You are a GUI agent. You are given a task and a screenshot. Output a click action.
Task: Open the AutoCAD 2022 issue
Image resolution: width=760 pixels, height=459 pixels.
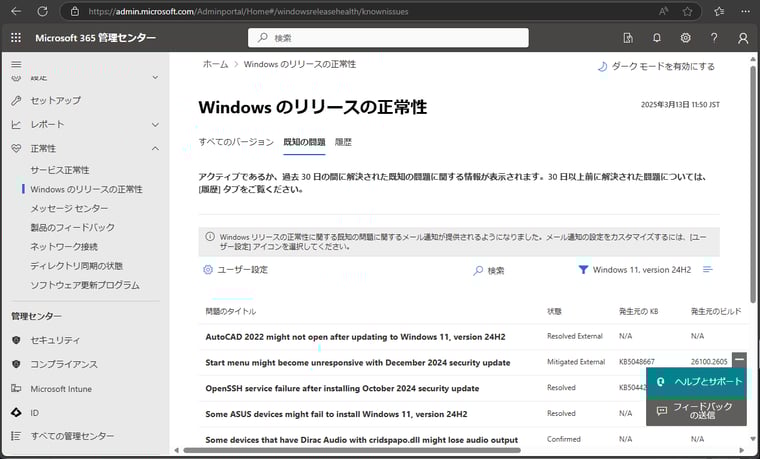pyautogui.click(x=355, y=337)
